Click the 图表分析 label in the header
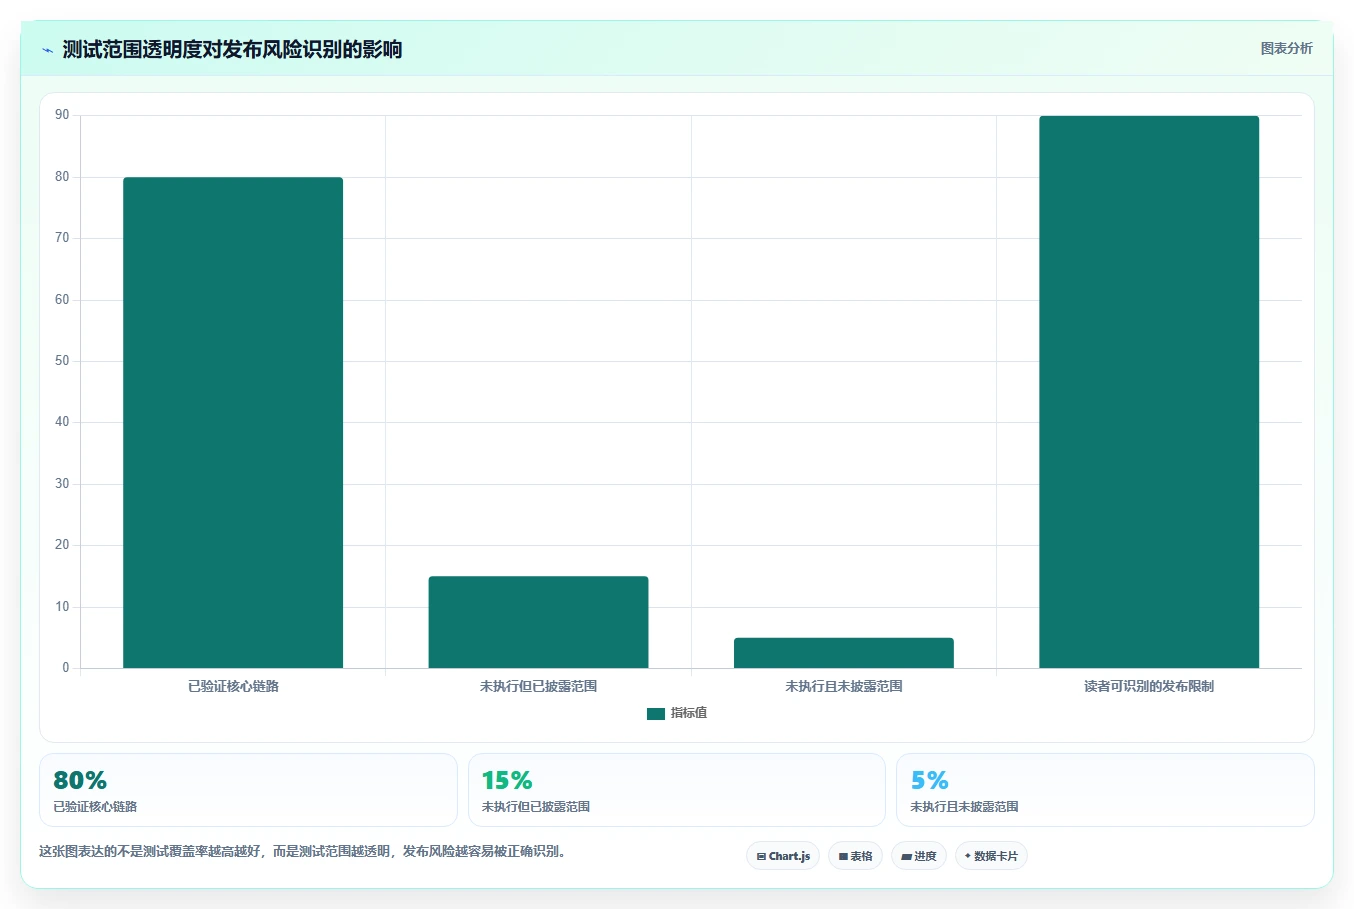Viewport: 1354px width, 909px height. (1286, 48)
